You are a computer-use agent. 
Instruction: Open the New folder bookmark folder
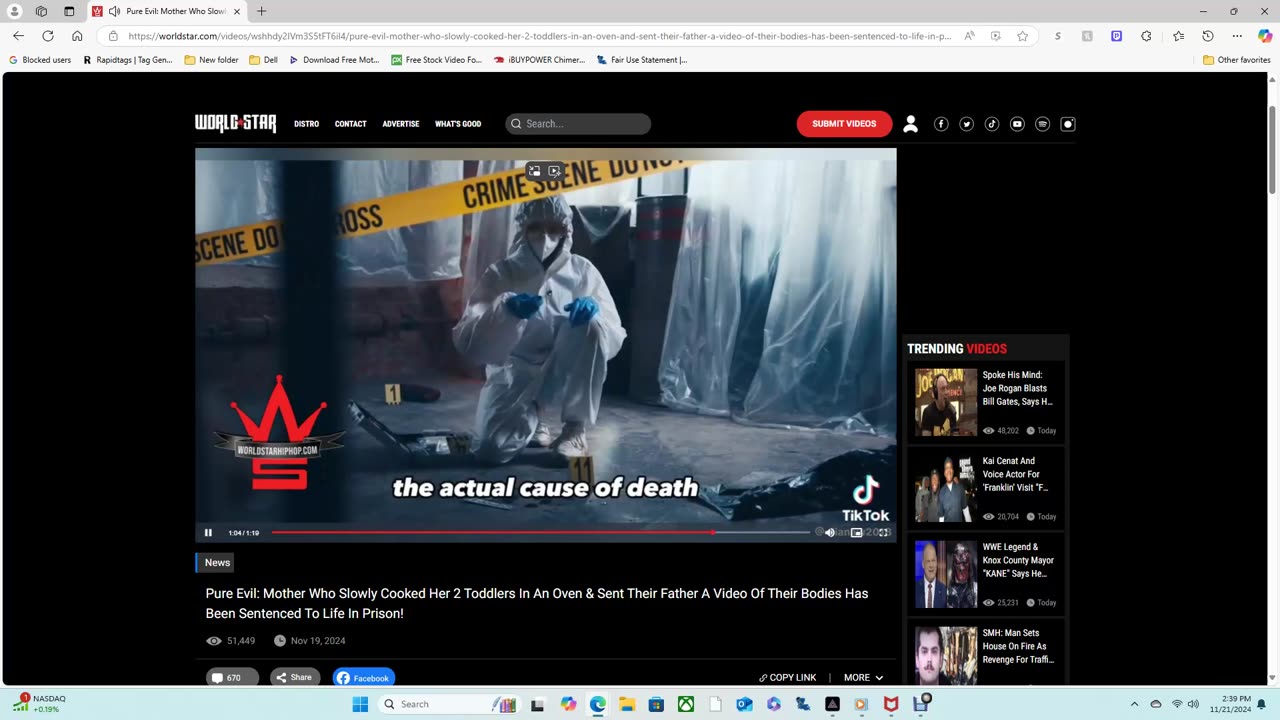[x=212, y=60]
